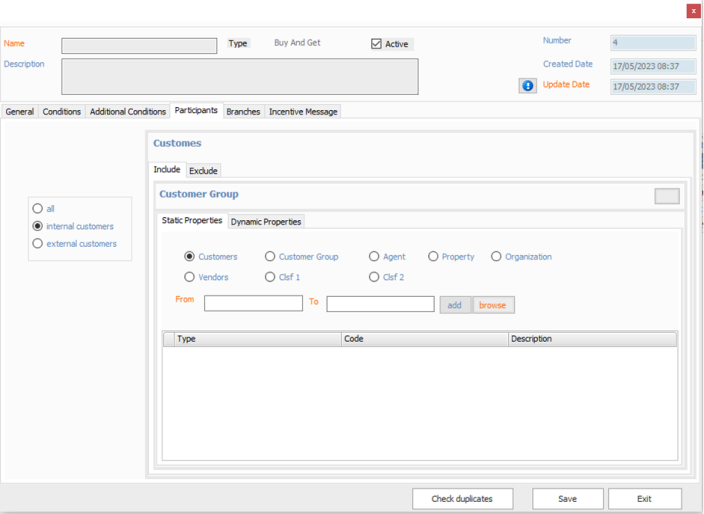Switch to the Conditions tab
The height and width of the screenshot is (514, 704).
click(61, 112)
